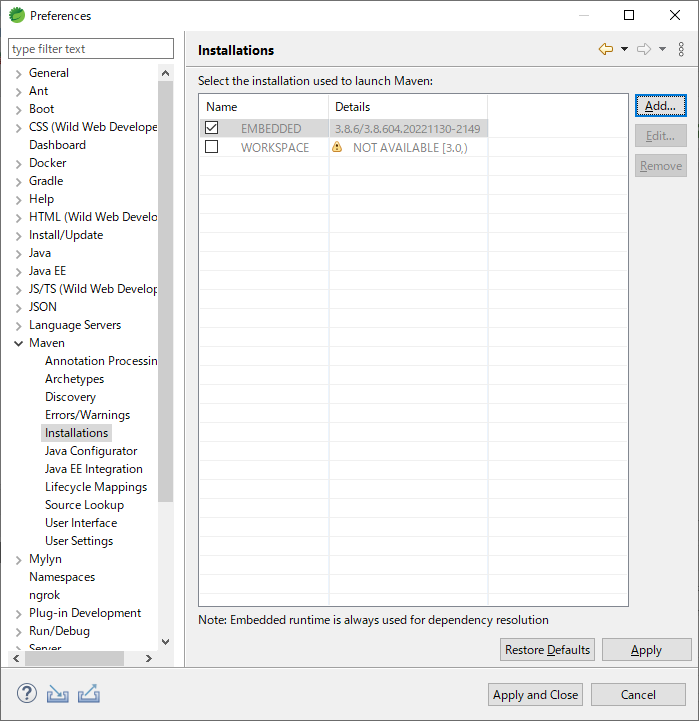Check the WORKSPACE installation checkbox

click(212, 147)
